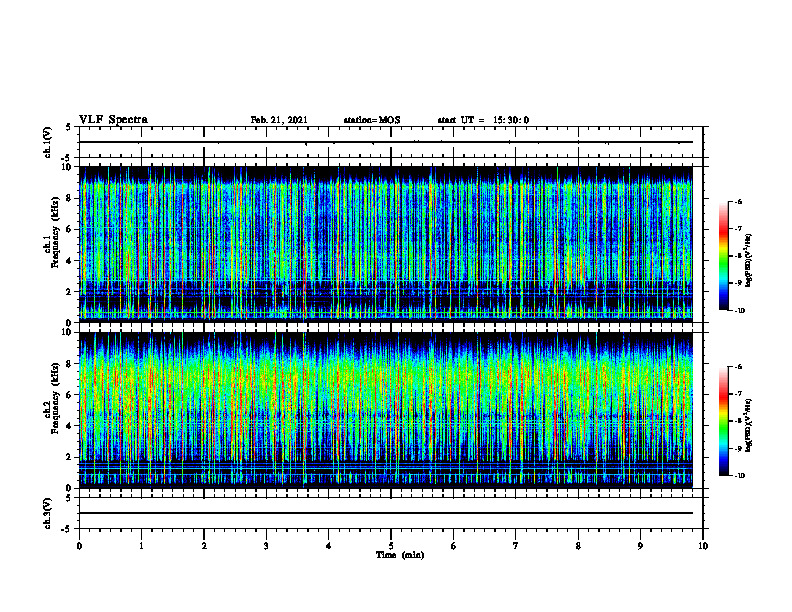Viewport: 792px width, 612px height.
Task: Click time axis tick label "8"
Action: pos(578,546)
